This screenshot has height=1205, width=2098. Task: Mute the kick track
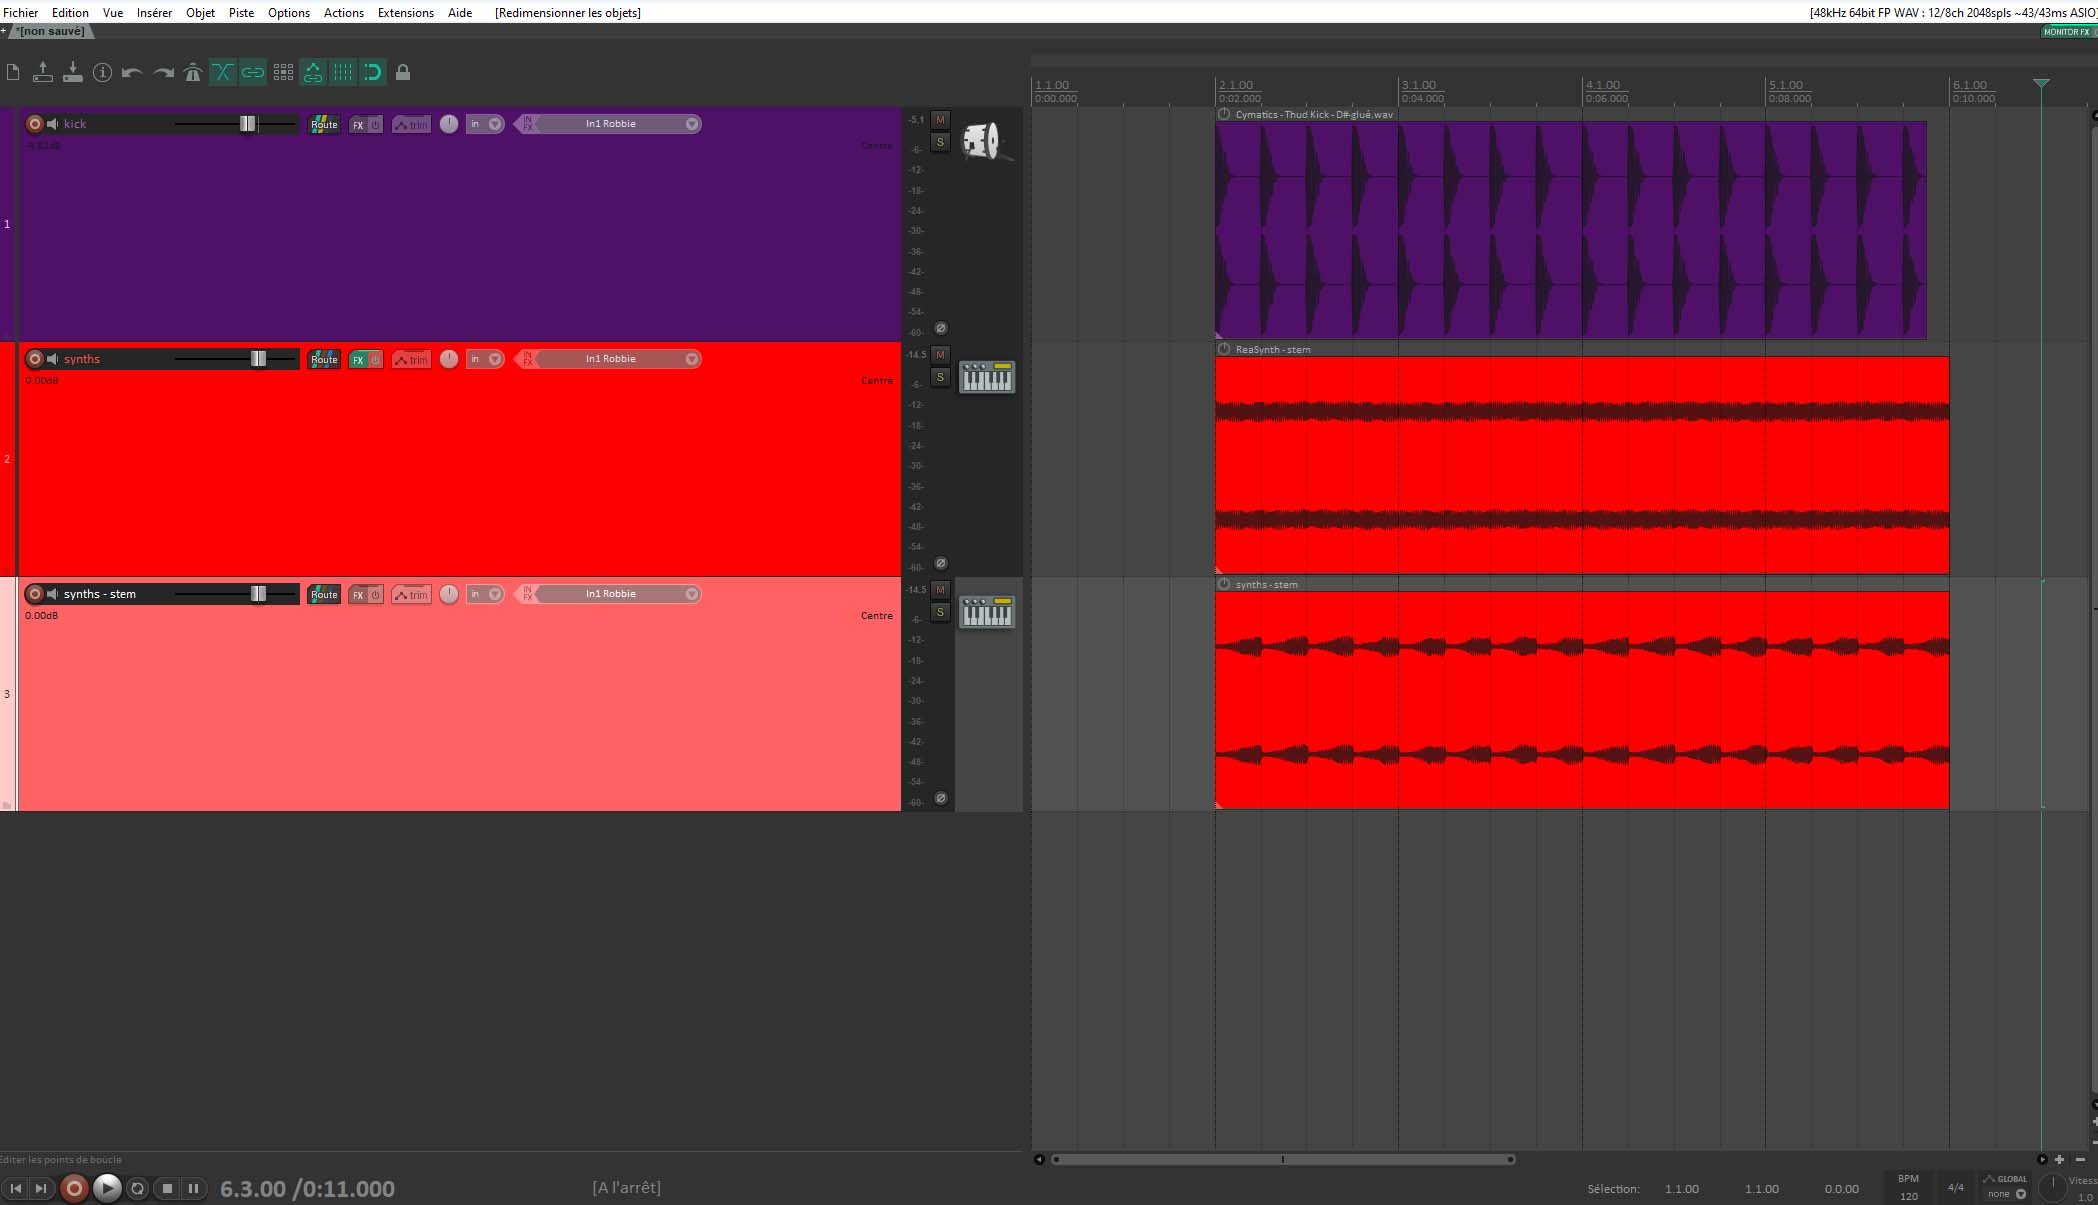[940, 118]
